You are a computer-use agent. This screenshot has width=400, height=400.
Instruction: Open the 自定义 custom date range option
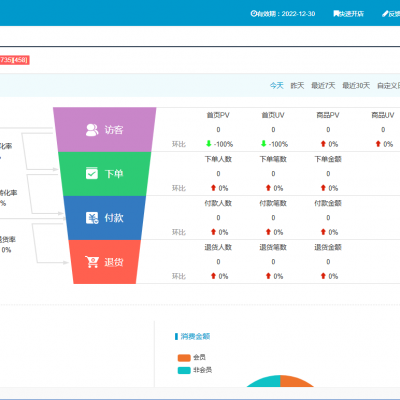(x=388, y=86)
